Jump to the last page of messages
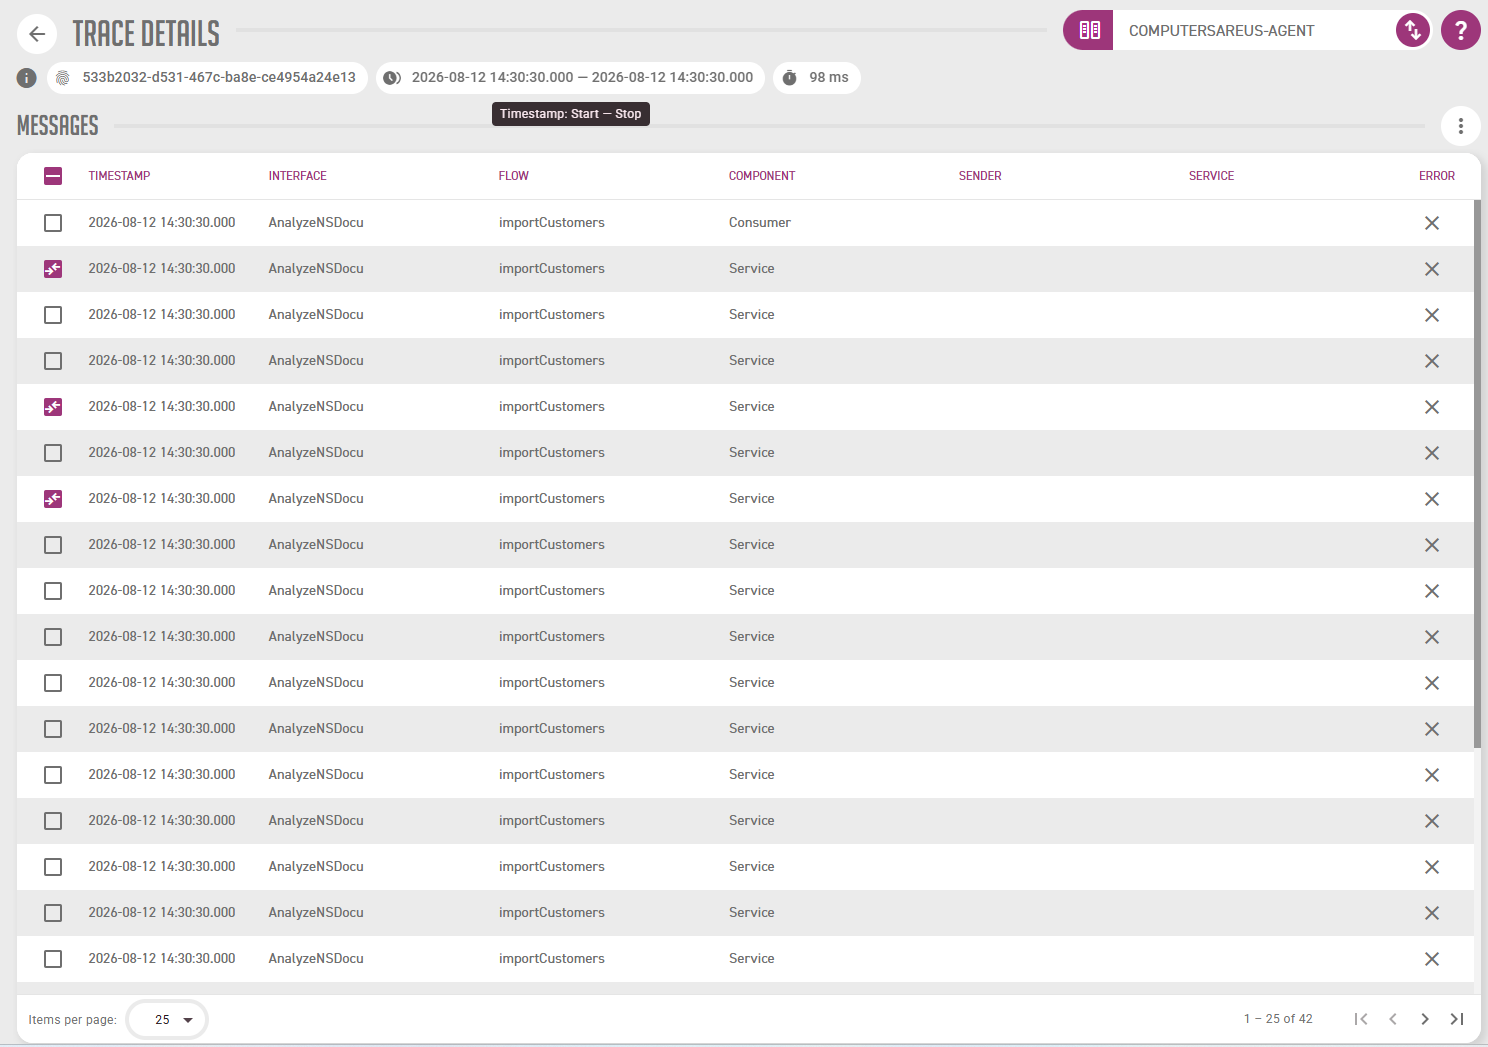The width and height of the screenshot is (1488, 1047). click(x=1457, y=1019)
